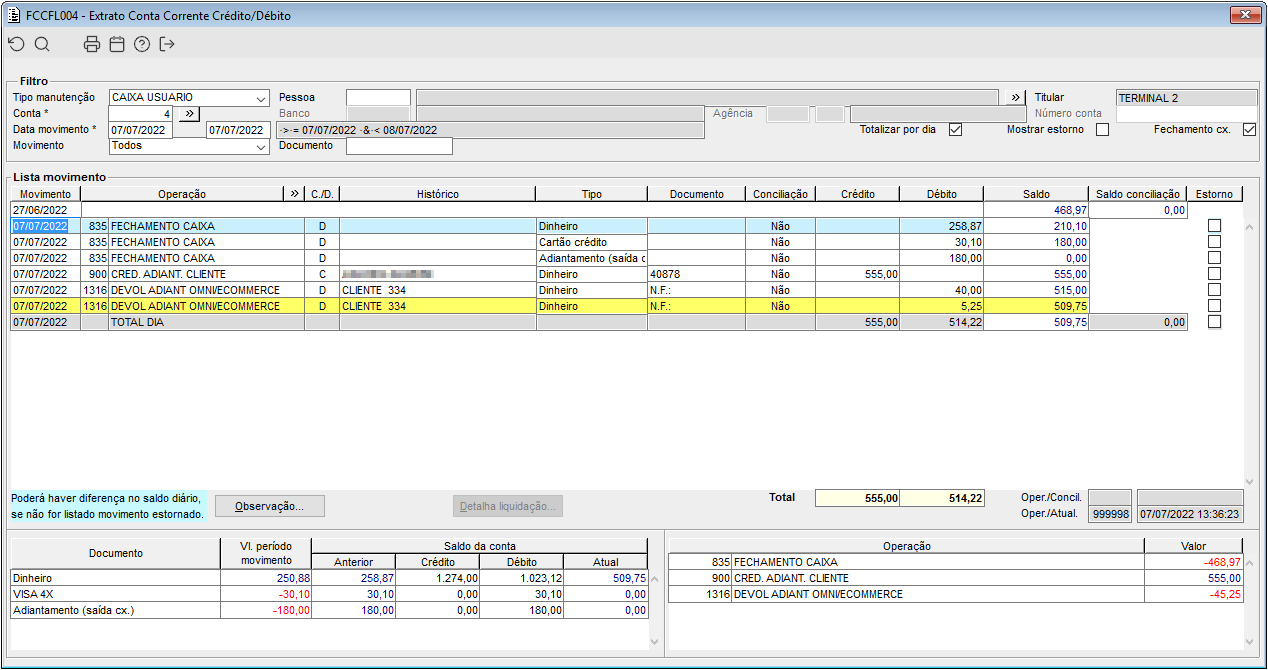
Task: Toggle Fechamento cx. checkbox
Action: tap(1249, 130)
